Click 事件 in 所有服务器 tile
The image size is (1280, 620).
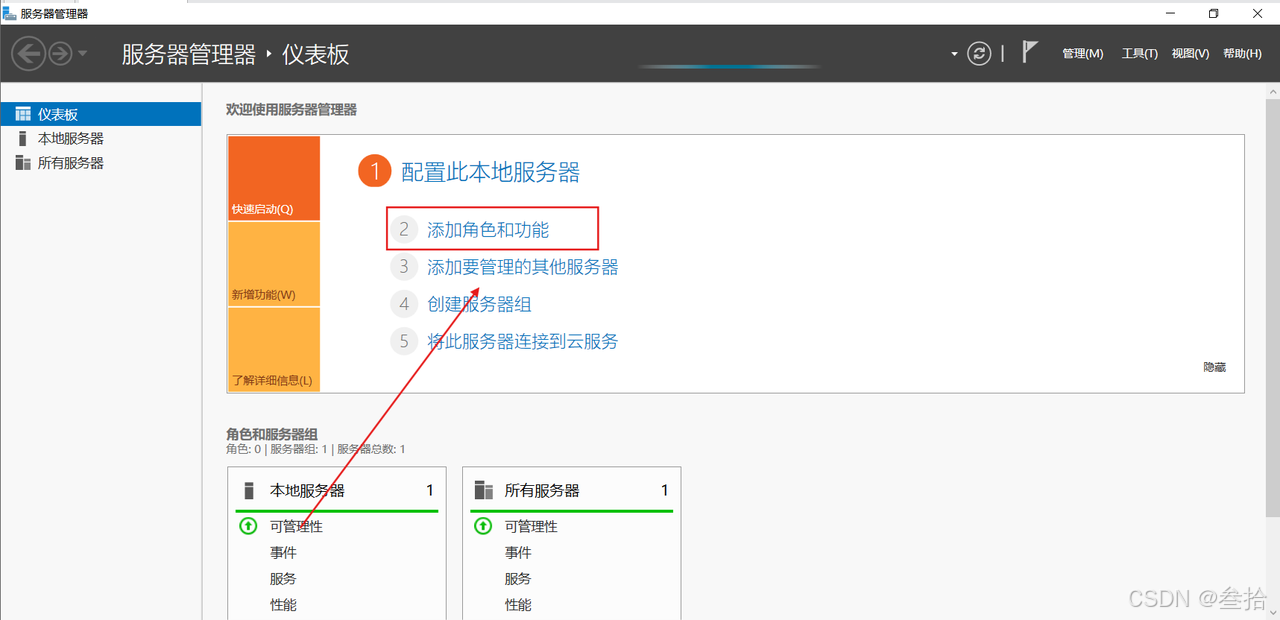click(x=518, y=552)
